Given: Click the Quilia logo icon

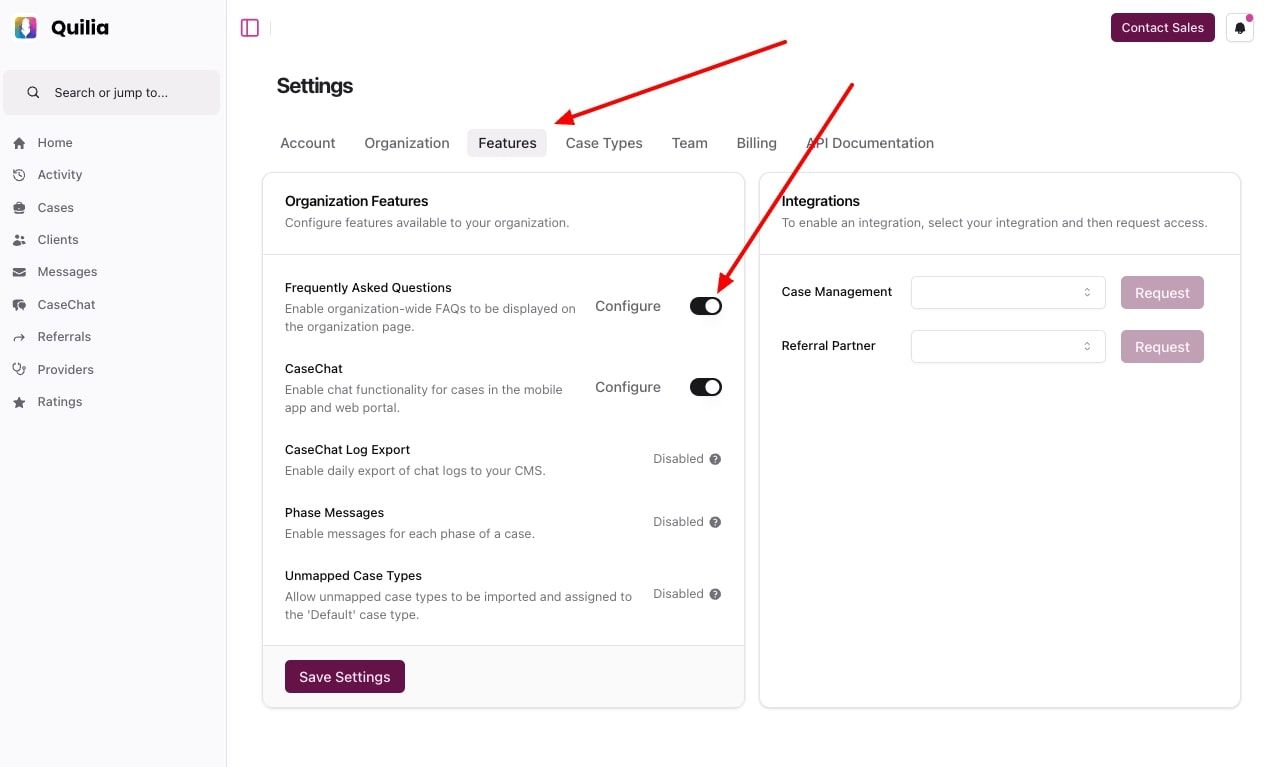Looking at the screenshot, I should [26, 28].
